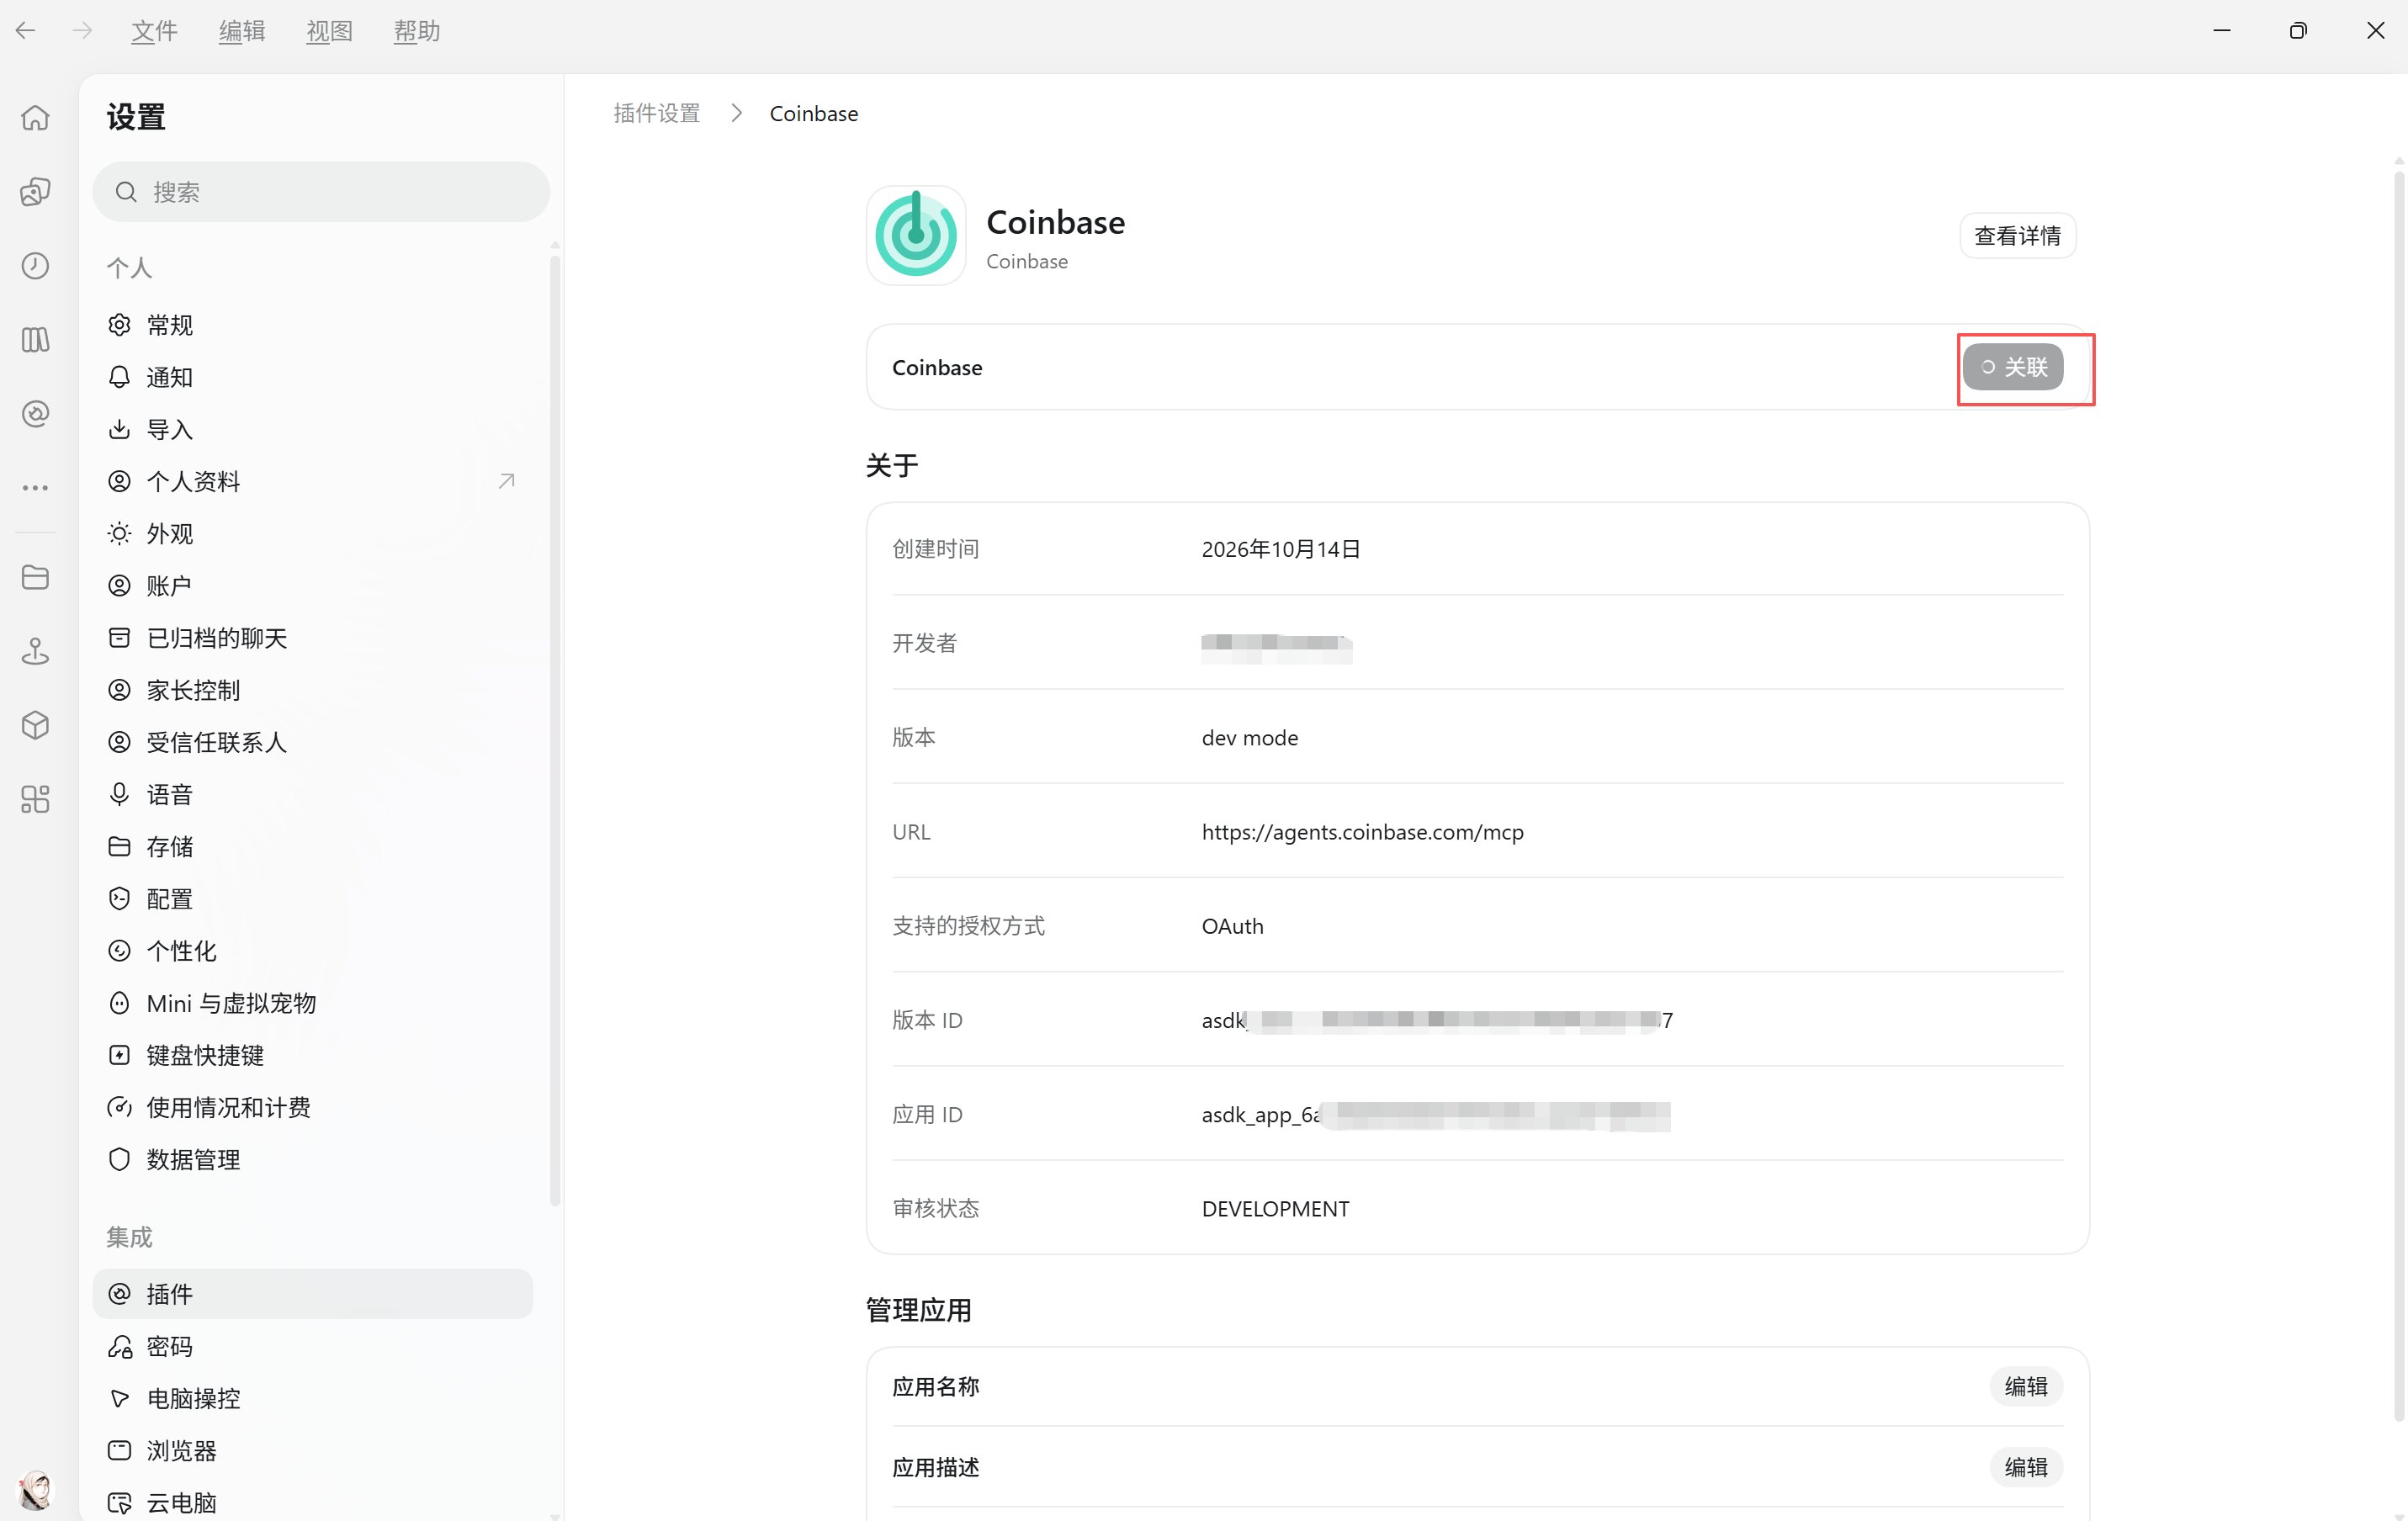Click the settings sidebar scrollbar

point(555,730)
